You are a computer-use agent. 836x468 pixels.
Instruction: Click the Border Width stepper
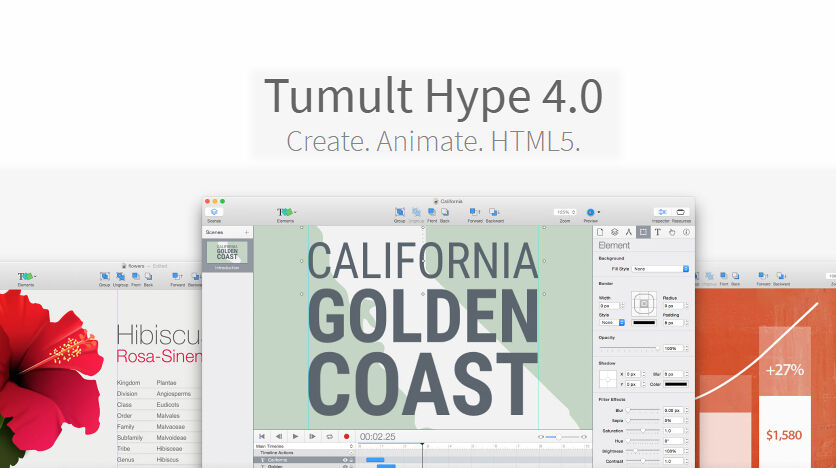pyautogui.click(x=622, y=306)
